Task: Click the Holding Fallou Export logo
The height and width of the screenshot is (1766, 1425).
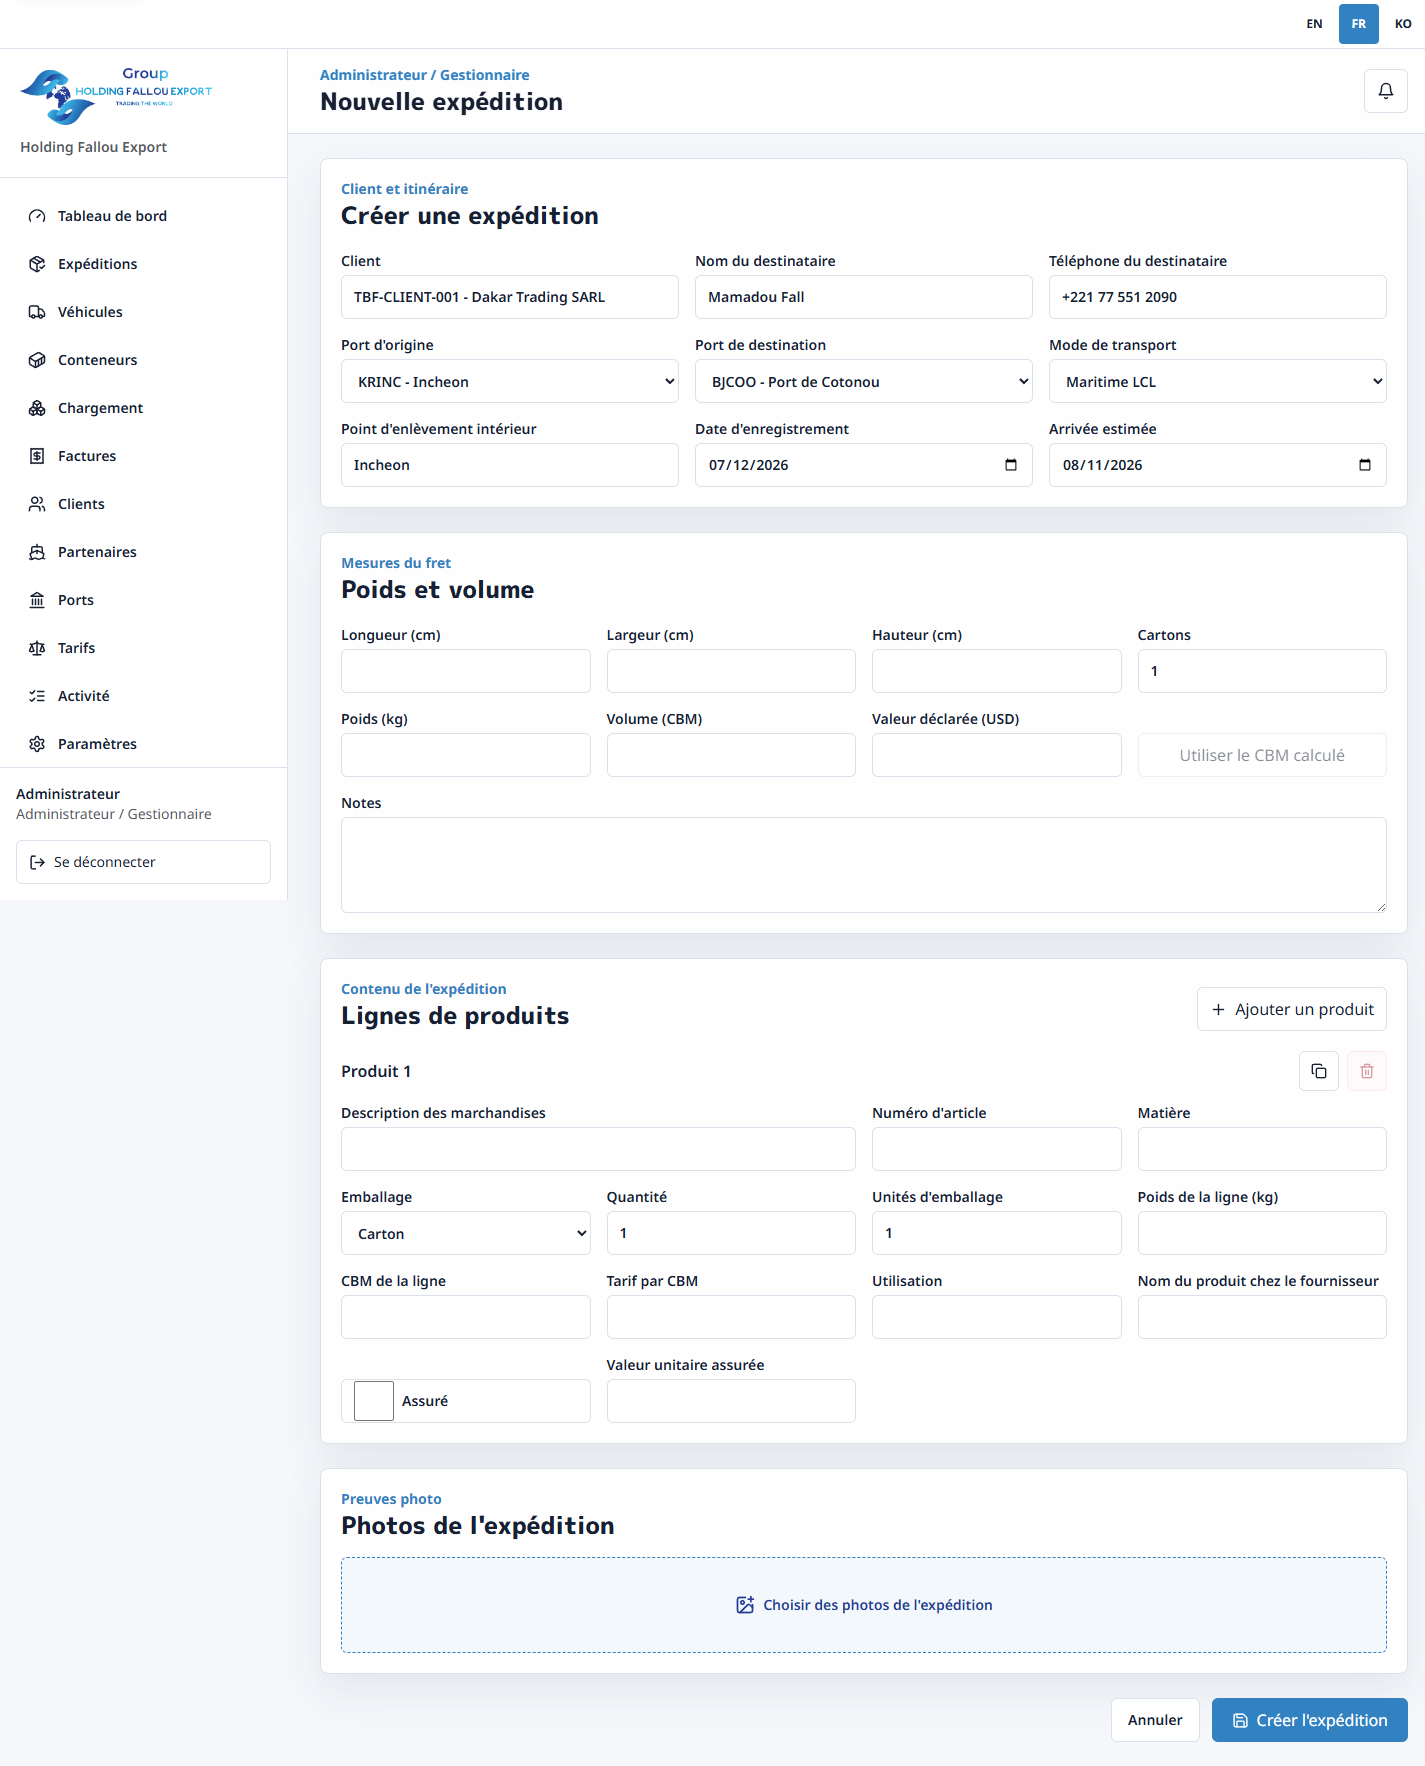Action: tap(116, 96)
